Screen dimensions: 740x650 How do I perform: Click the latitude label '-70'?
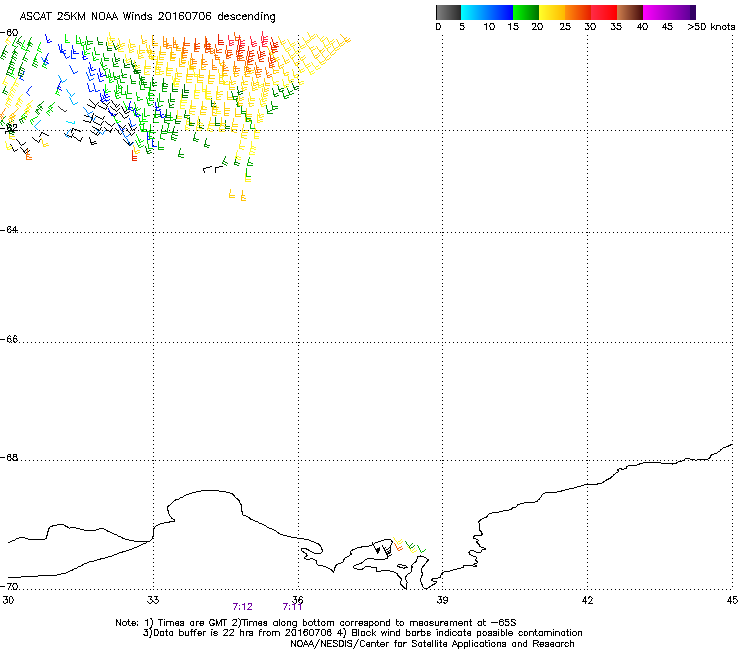[x=9, y=586]
